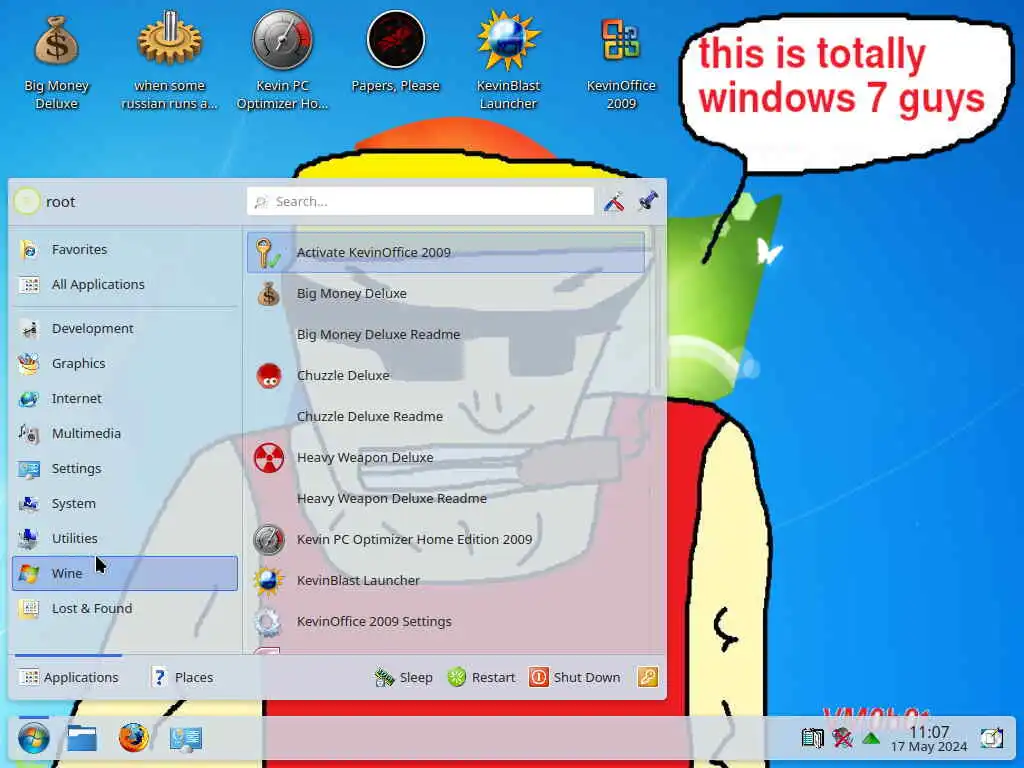Launch KevinBlast Launcher from menu list

[x=446, y=581]
